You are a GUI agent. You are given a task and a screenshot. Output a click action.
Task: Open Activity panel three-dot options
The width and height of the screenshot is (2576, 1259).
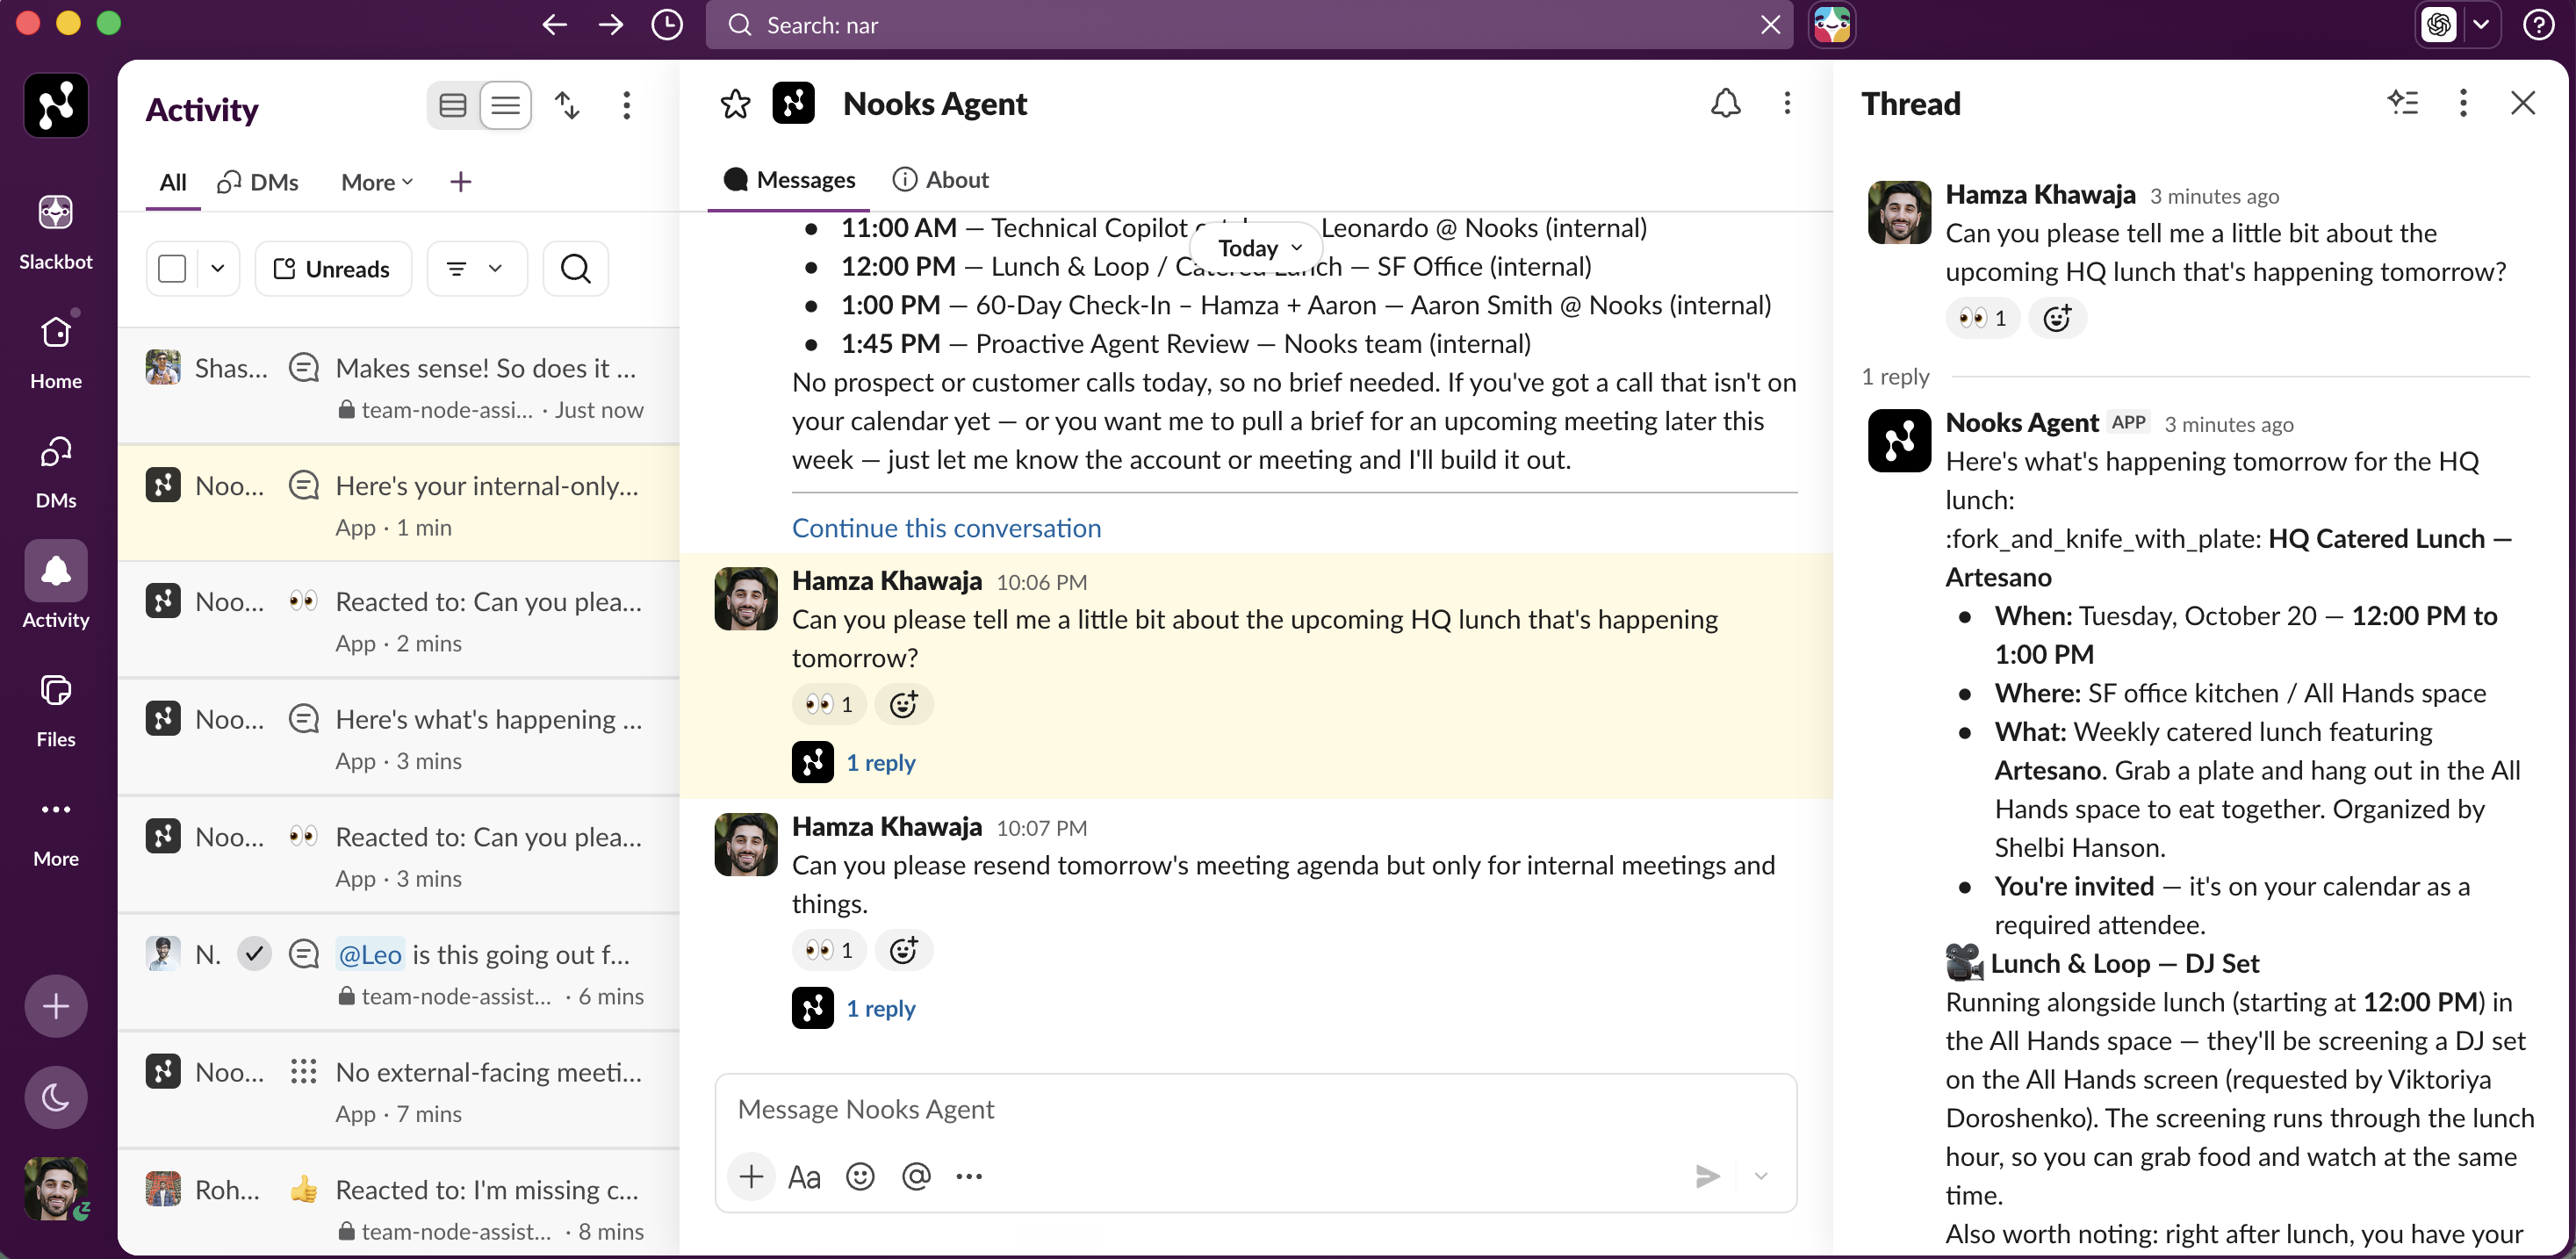tap(627, 105)
